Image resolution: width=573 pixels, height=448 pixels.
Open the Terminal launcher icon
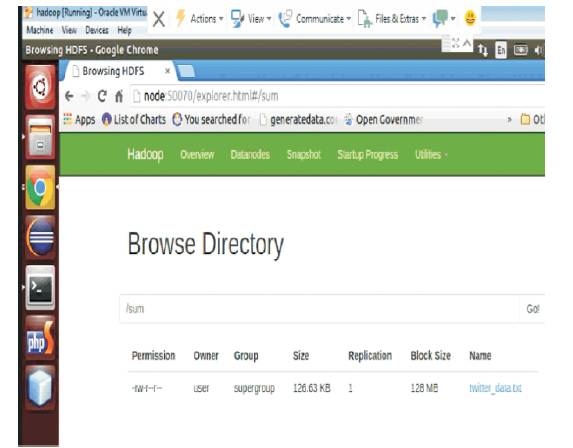click(40, 288)
